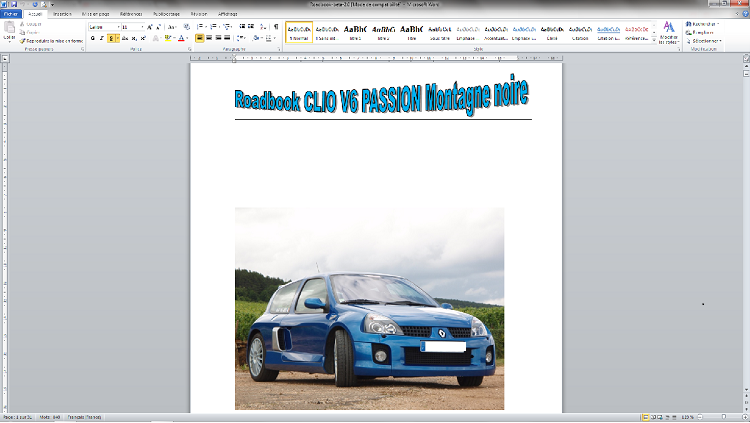750x423 pixels.
Task: Click the Copier (Copy) command
Action: point(30,32)
